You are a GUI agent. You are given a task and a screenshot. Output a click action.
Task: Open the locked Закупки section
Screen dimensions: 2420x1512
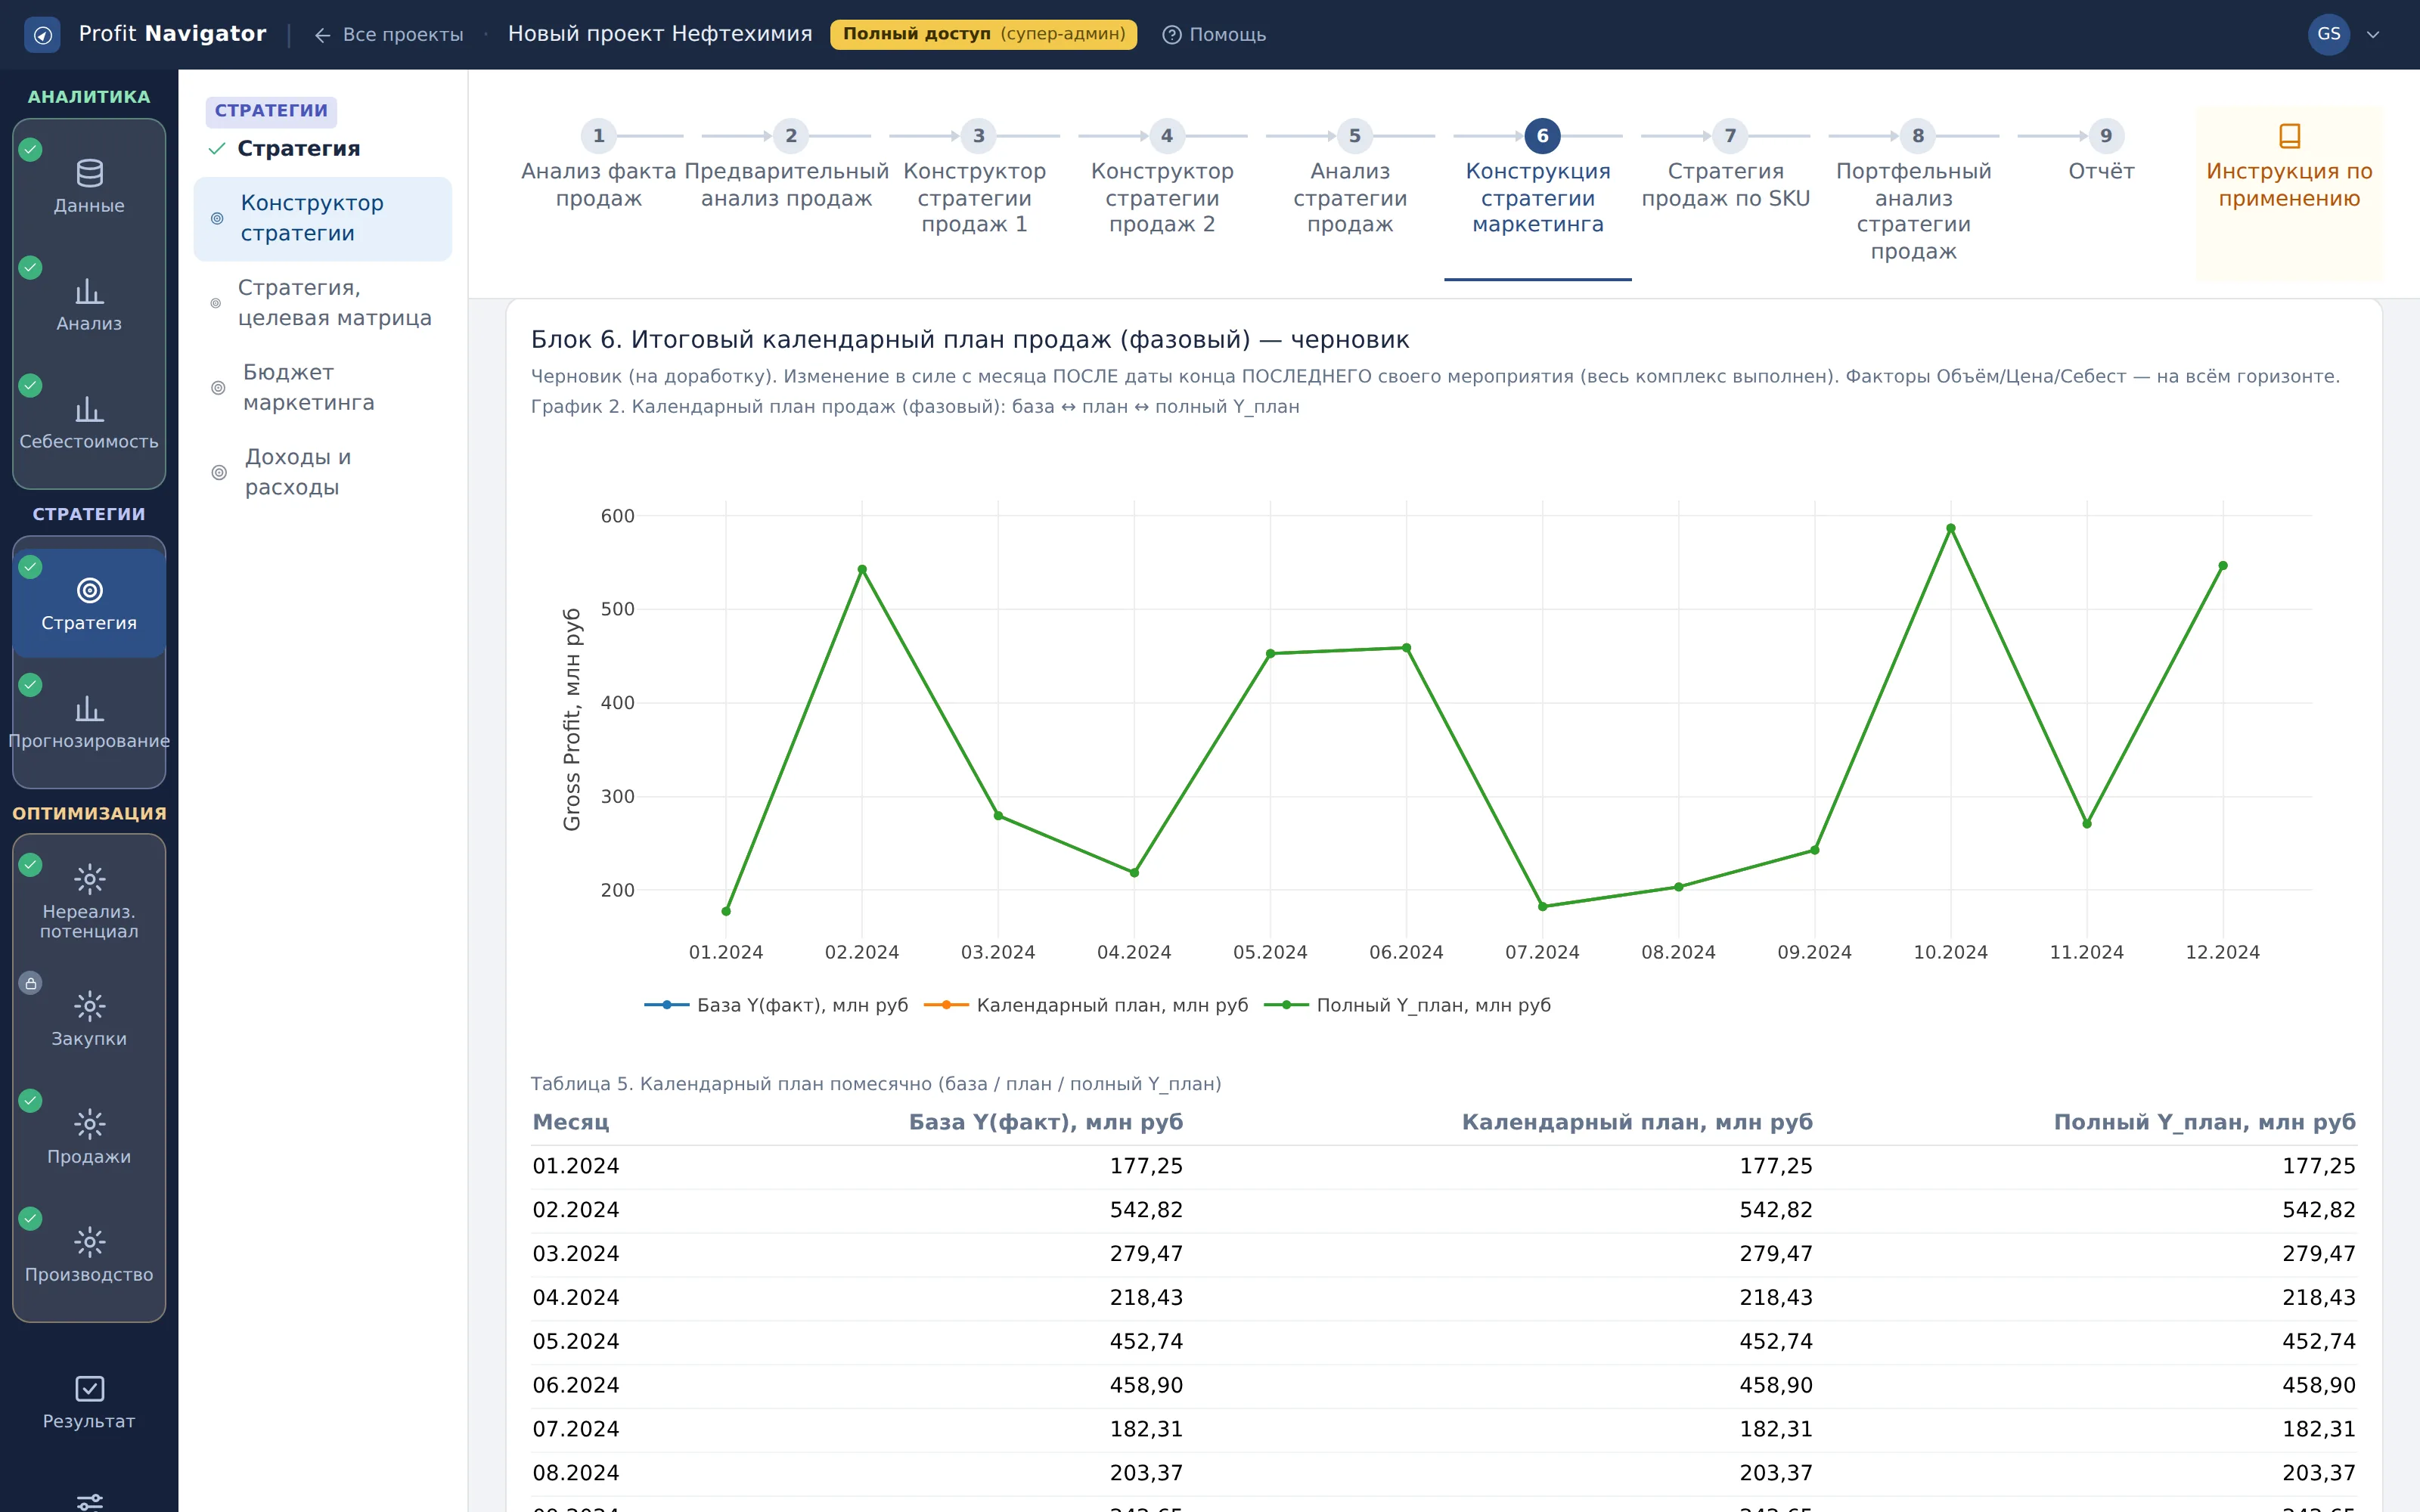point(89,1020)
